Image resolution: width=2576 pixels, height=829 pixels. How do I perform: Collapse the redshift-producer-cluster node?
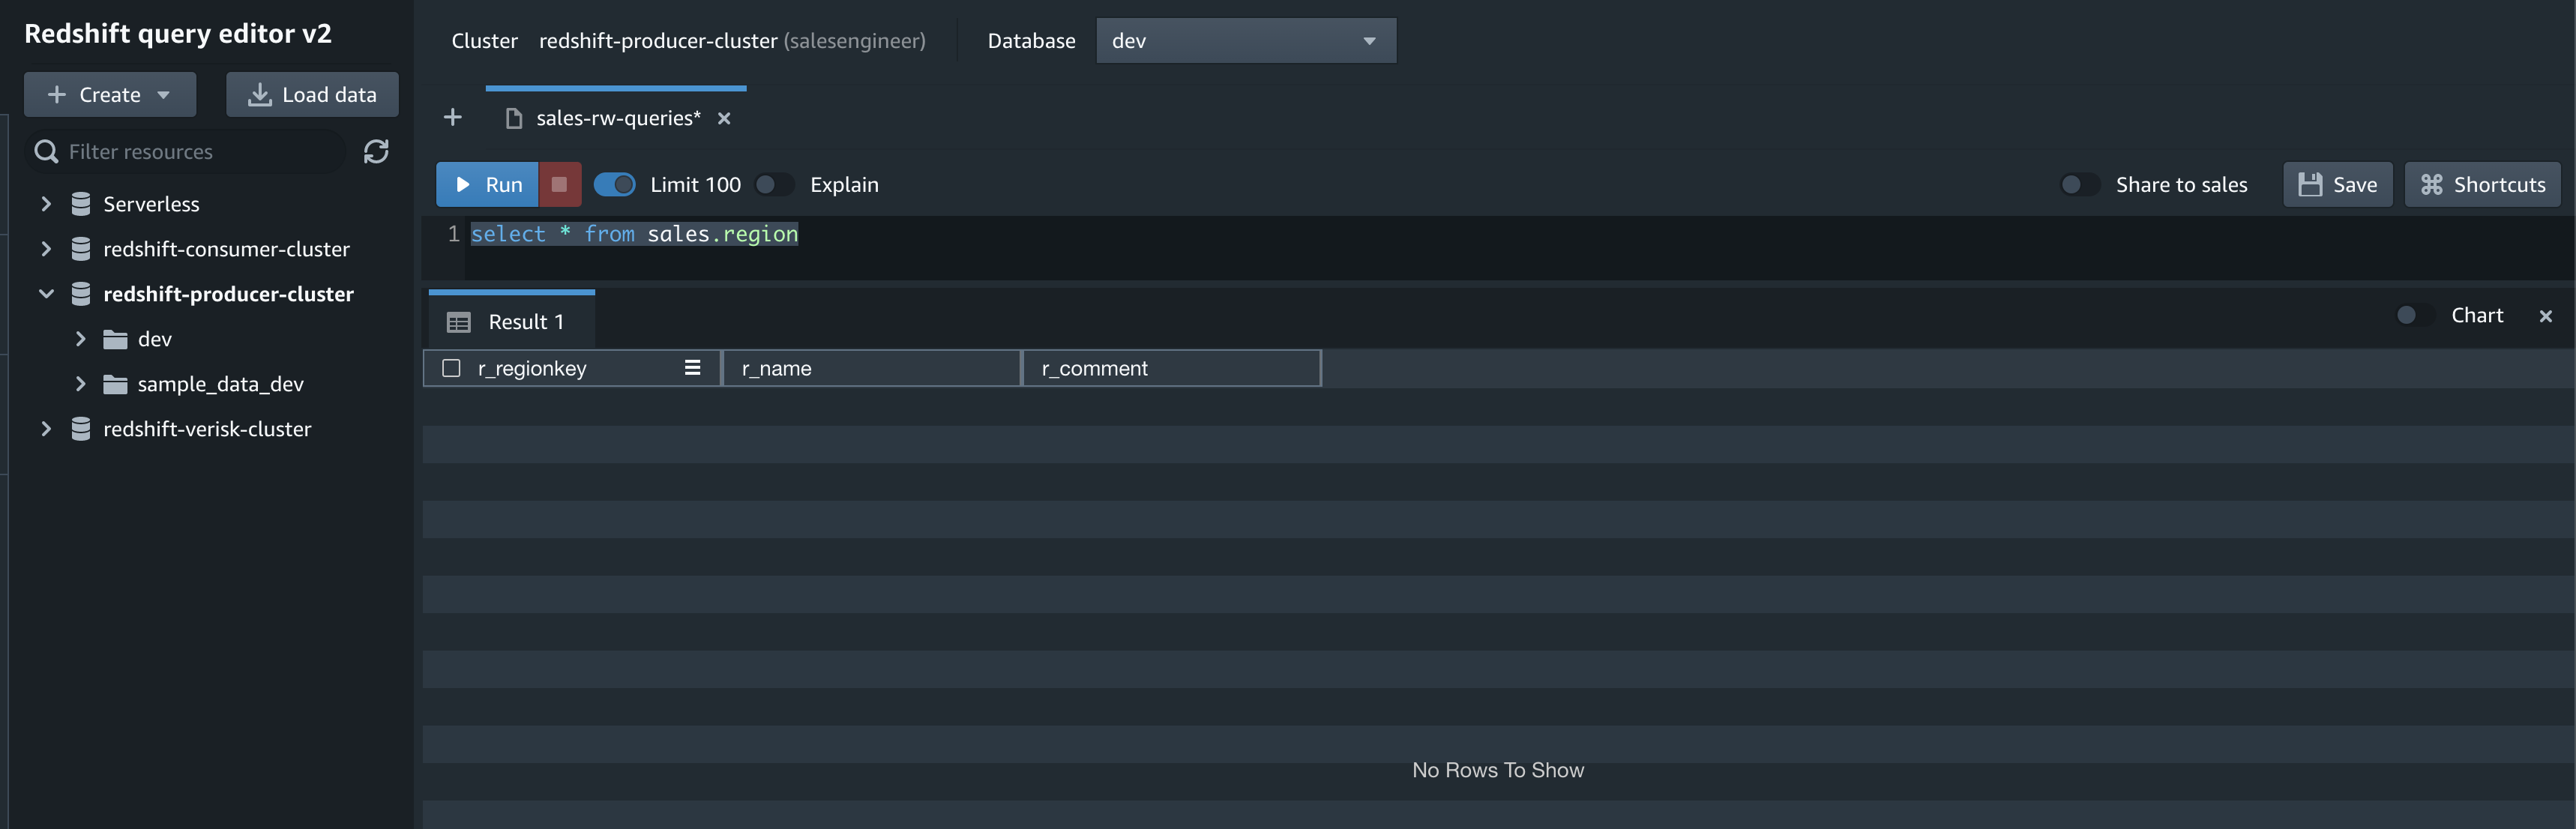[x=46, y=294]
